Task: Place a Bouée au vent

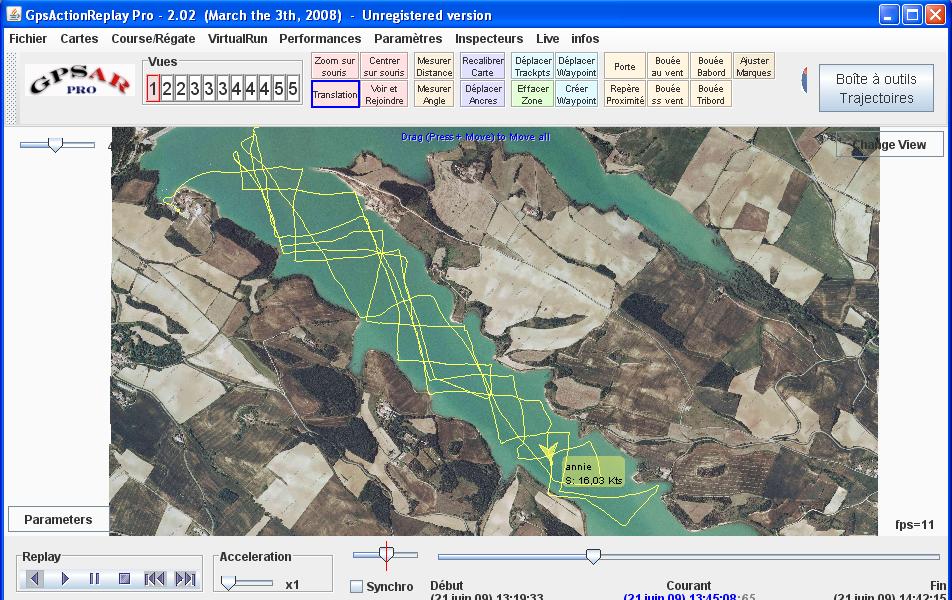Action: [x=668, y=66]
